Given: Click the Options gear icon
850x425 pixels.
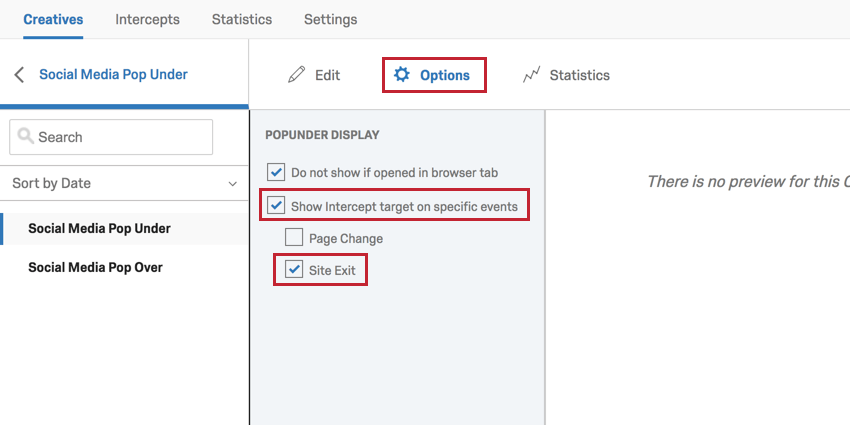Looking at the screenshot, I should [x=402, y=75].
